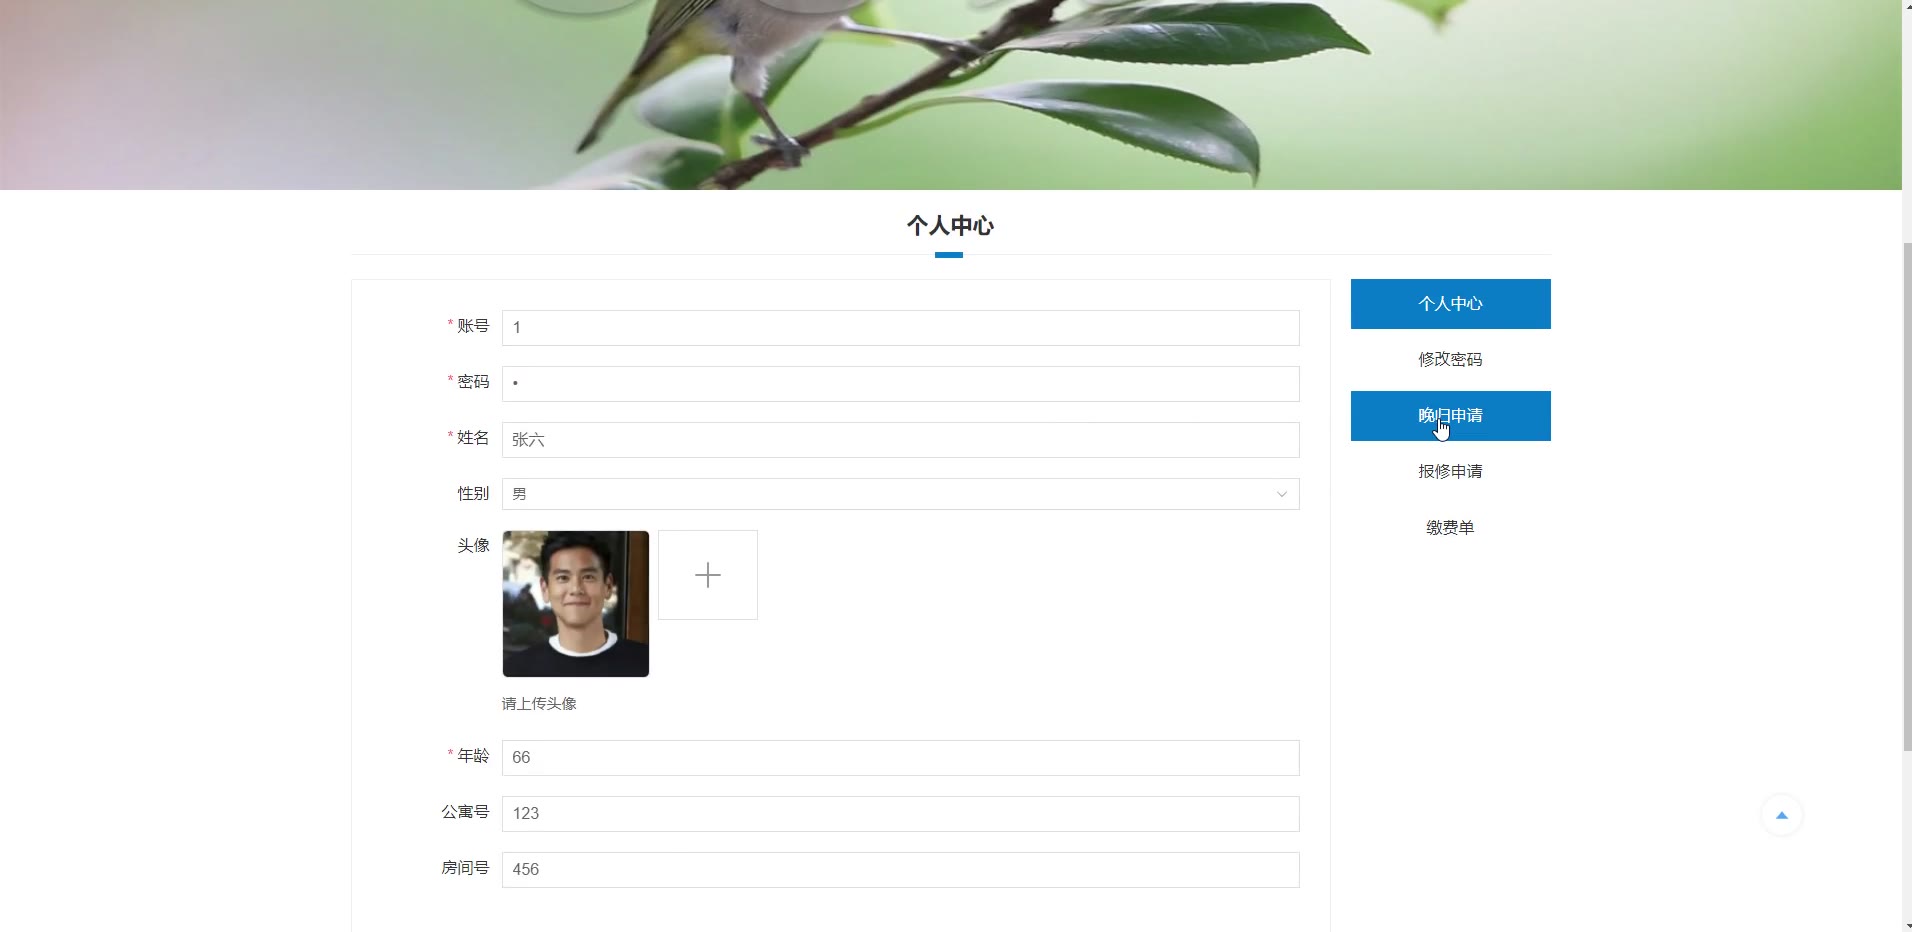Open 缴费单 menu entry
The image size is (1912, 932).
(1450, 528)
